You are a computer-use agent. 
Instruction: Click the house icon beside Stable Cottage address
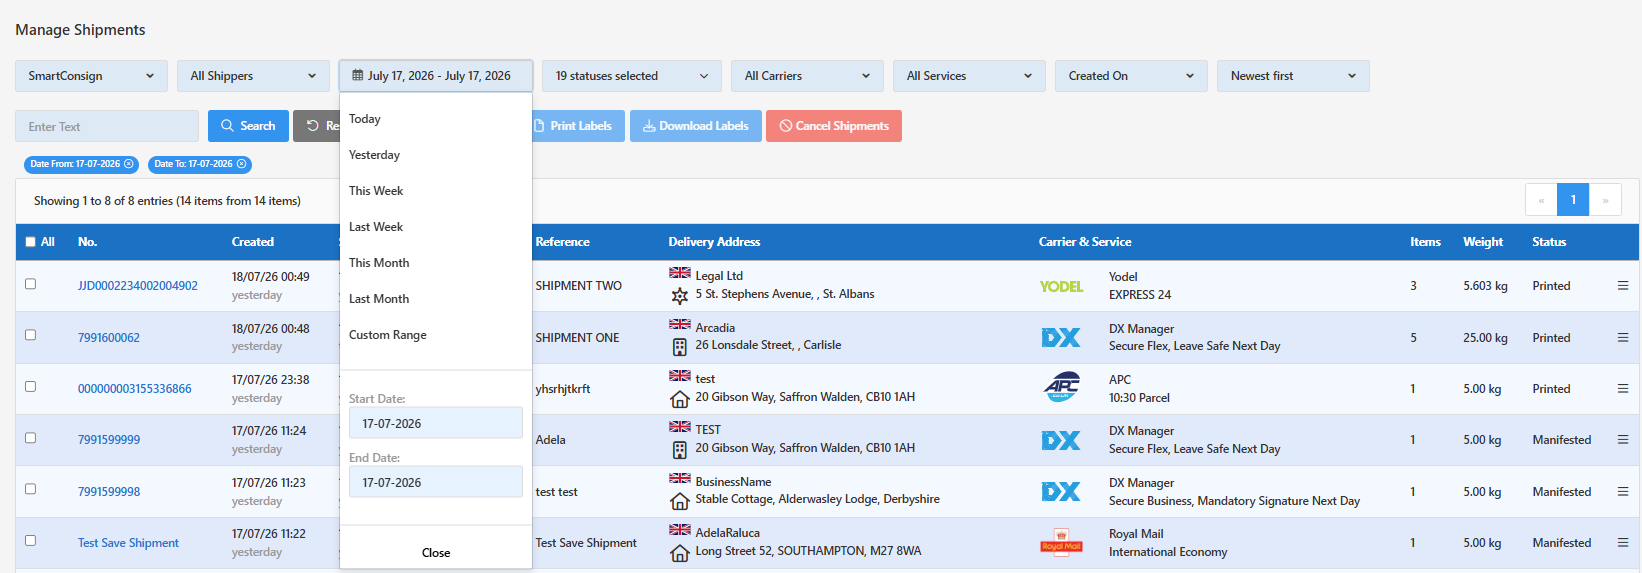tap(680, 501)
